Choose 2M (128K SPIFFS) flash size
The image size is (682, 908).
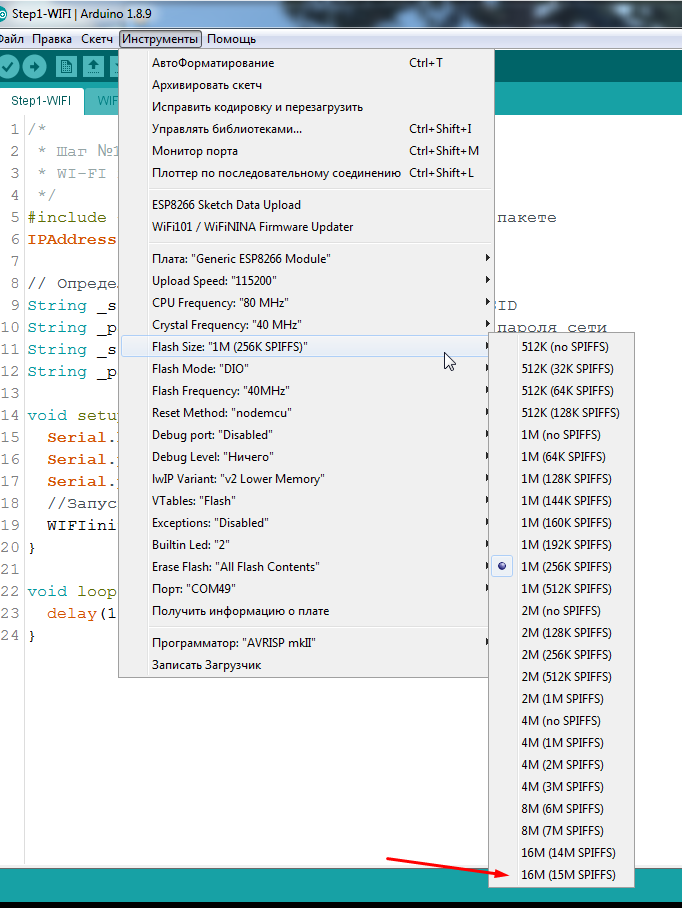(x=562, y=632)
